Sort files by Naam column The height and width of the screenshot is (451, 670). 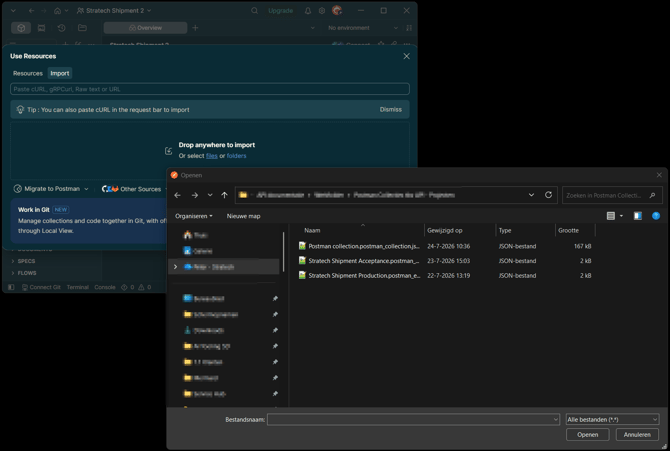point(312,230)
